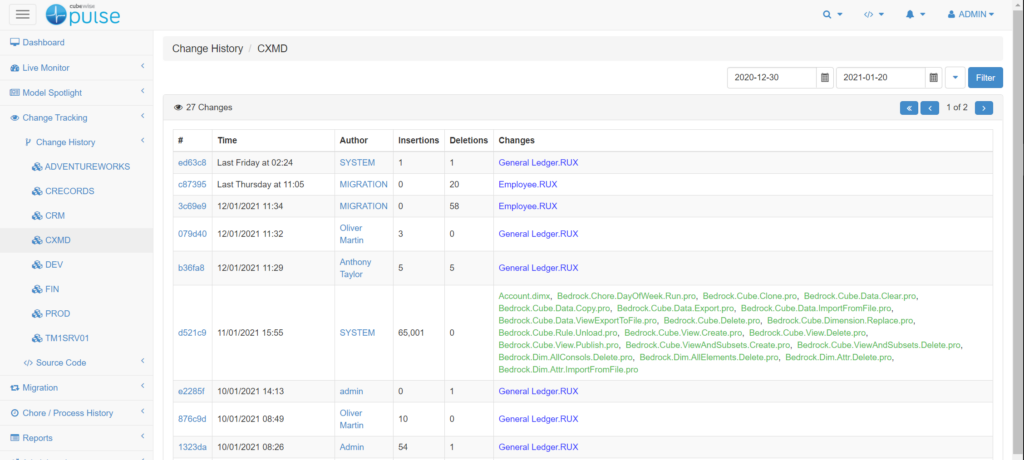
Task: Open the ADMIN user menu
Action: pos(970,15)
